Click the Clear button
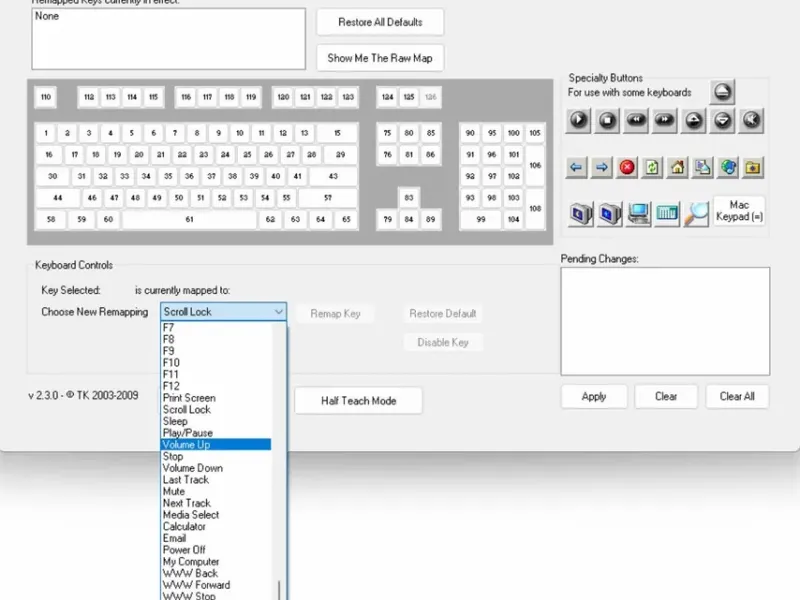This screenshot has height=600, width=800. coord(666,396)
